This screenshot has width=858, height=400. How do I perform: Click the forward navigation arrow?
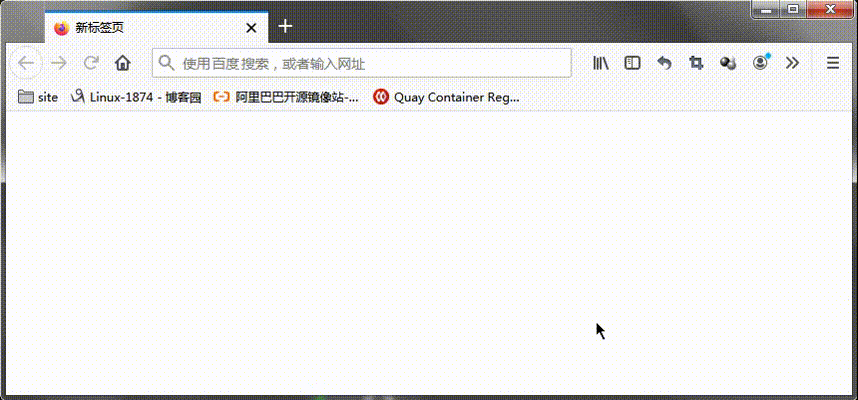(x=59, y=63)
